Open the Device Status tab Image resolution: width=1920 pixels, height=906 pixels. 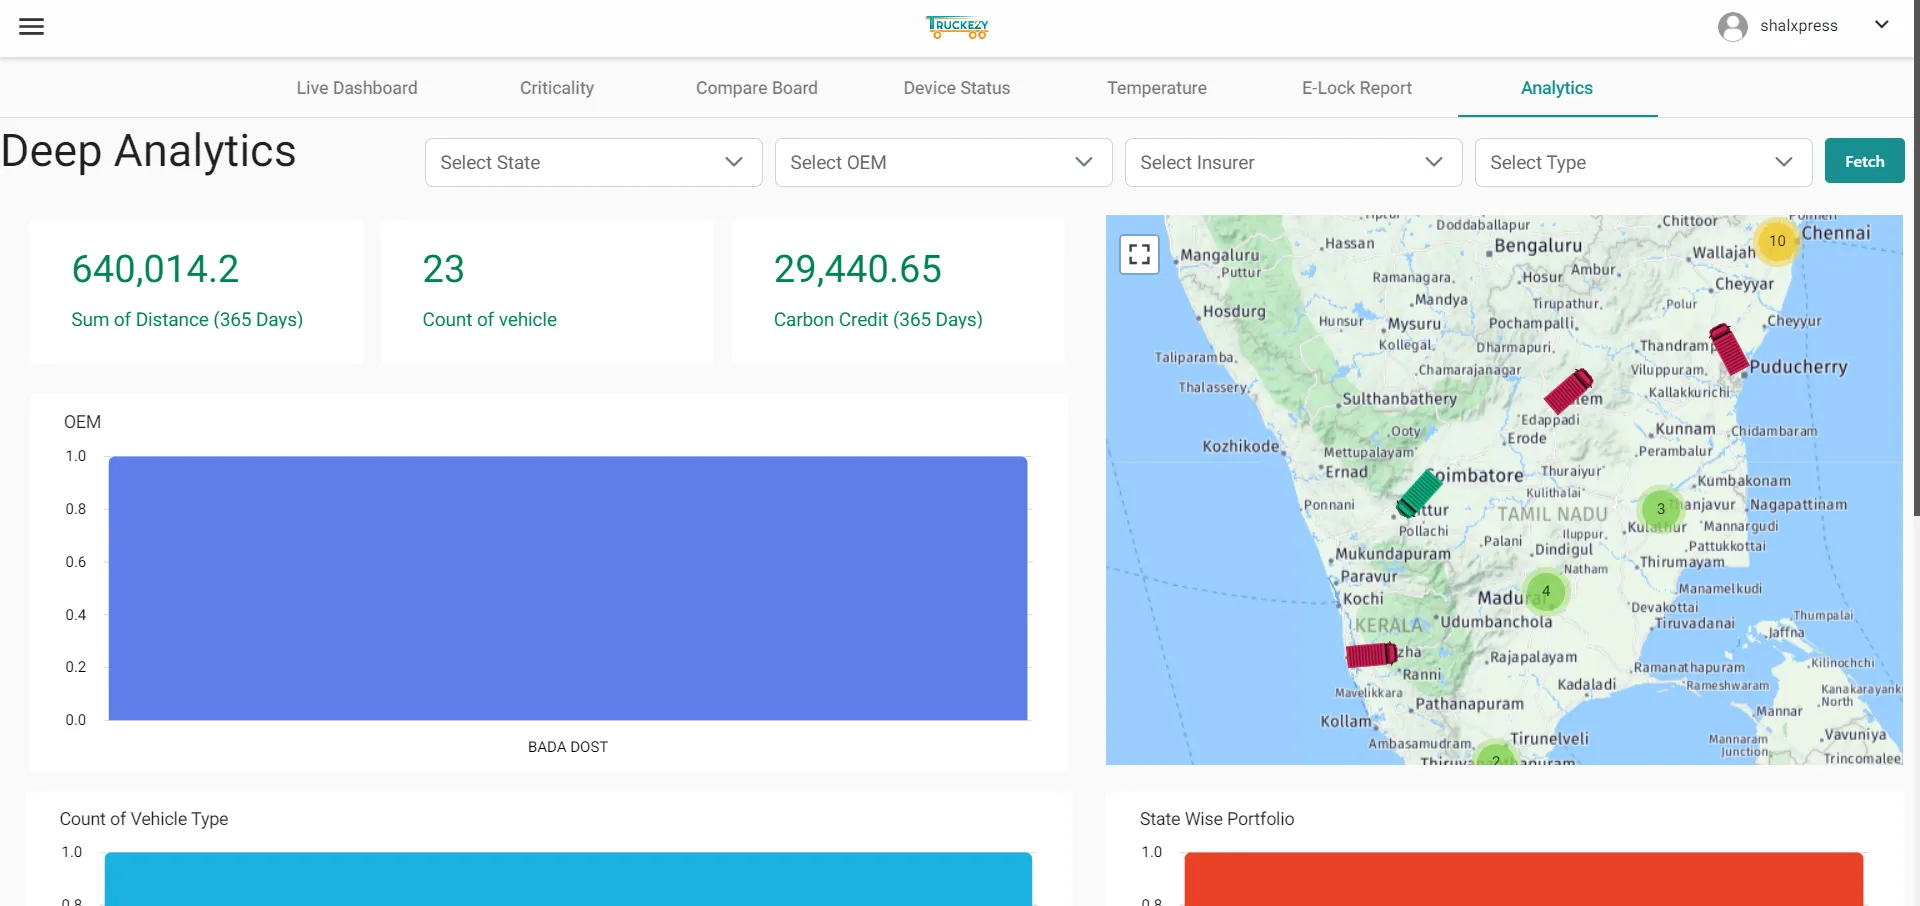click(957, 88)
